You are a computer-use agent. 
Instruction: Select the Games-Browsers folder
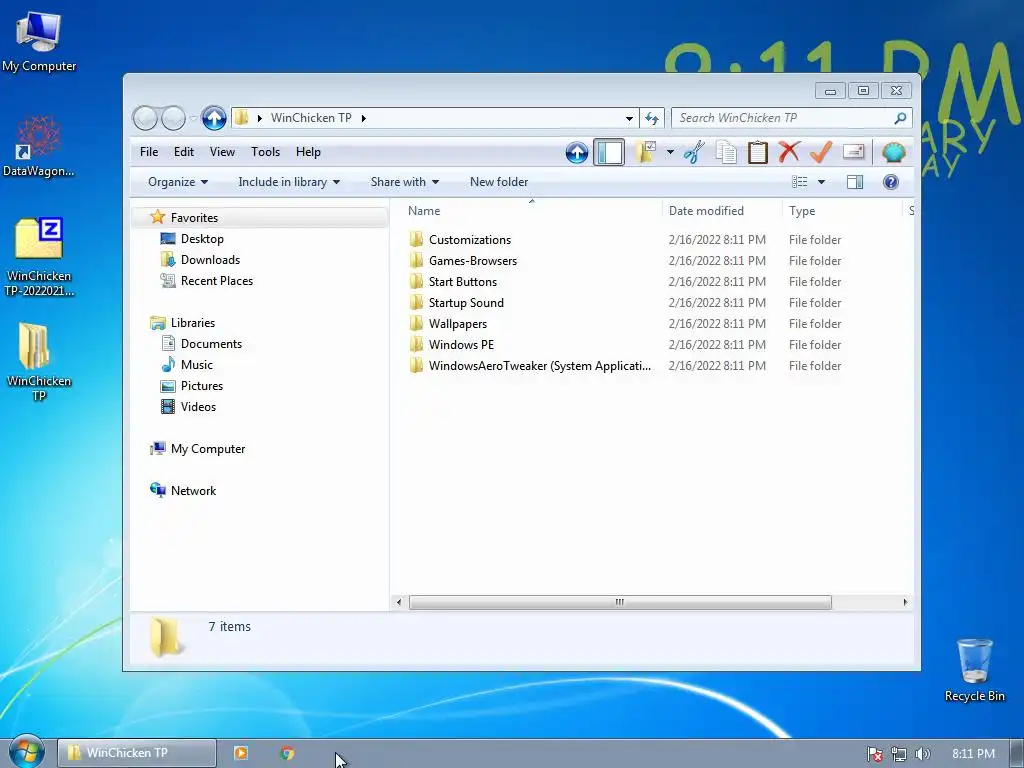coord(473,261)
